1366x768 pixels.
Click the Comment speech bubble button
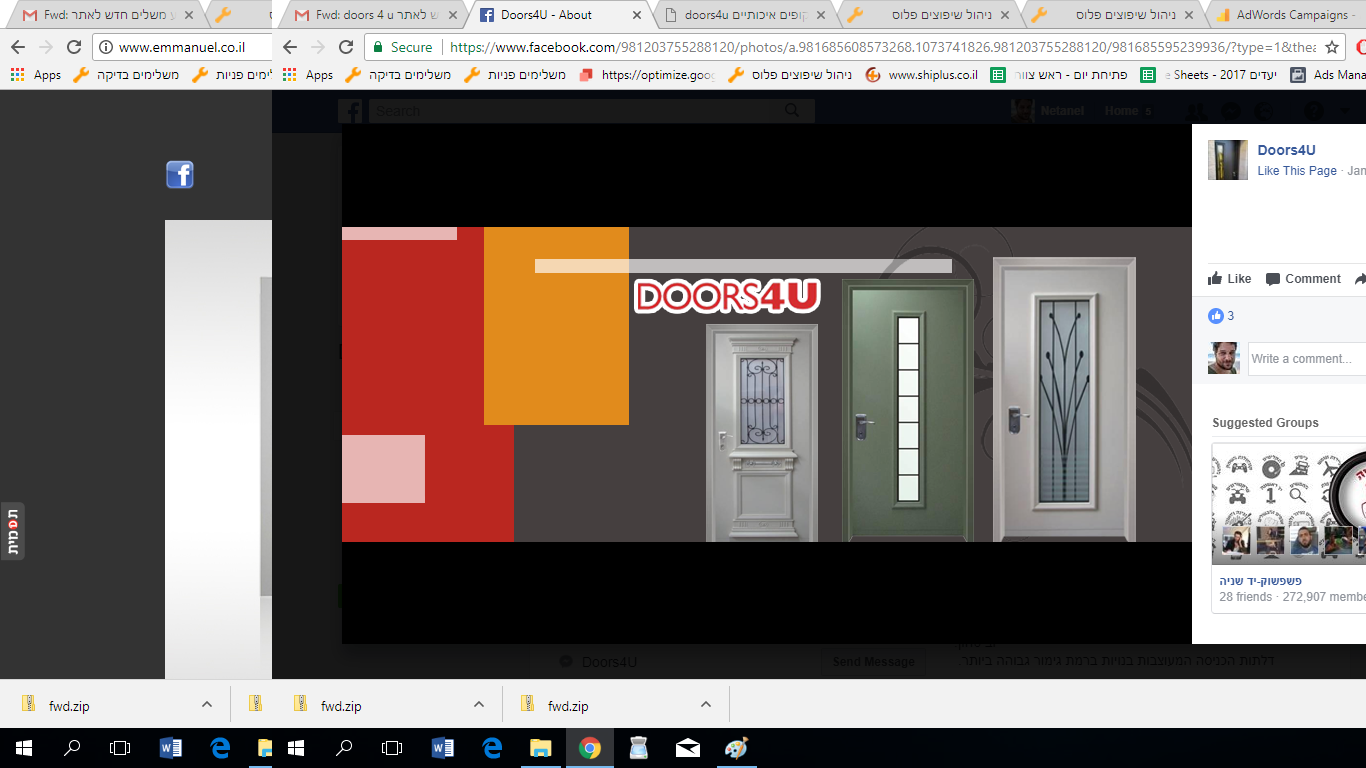coord(1302,279)
